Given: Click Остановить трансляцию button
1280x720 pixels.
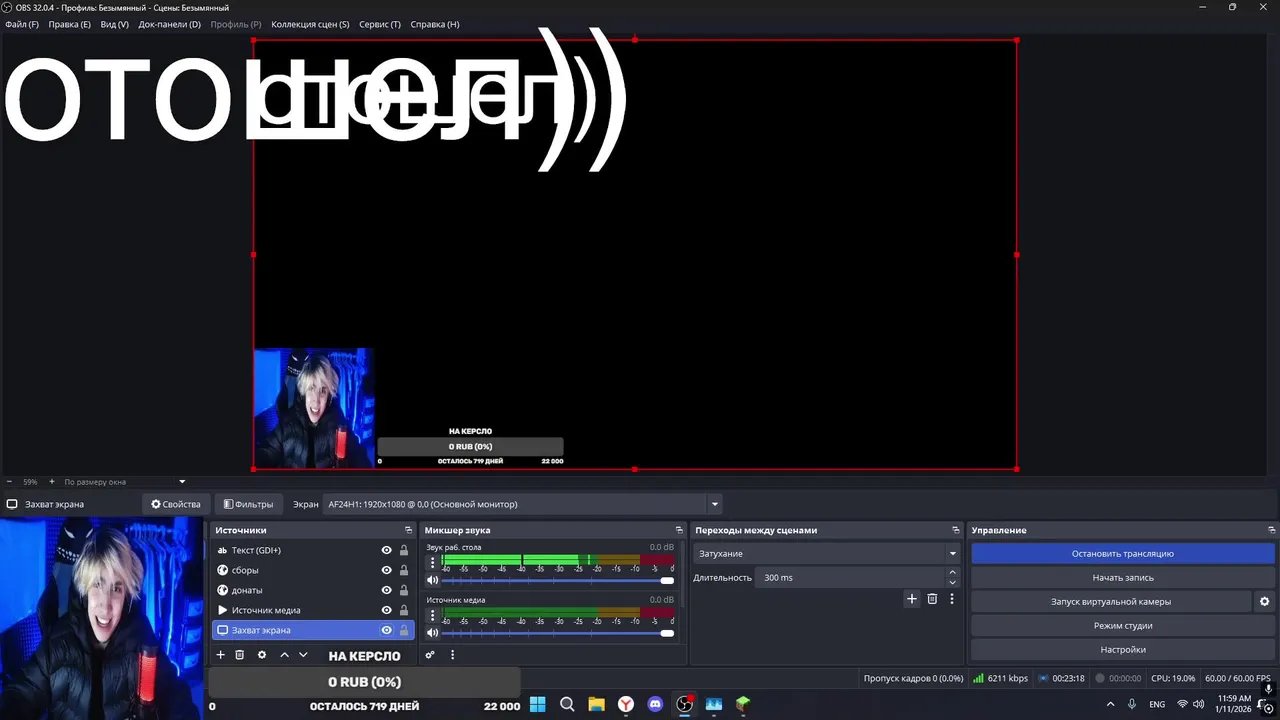Looking at the screenshot, I should [1123, 553].
